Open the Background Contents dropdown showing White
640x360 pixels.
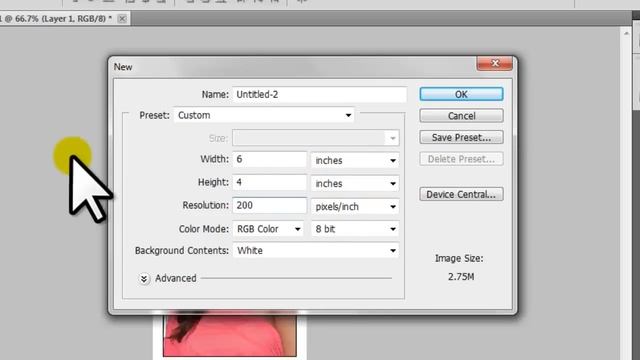click(x=316, y=251)
